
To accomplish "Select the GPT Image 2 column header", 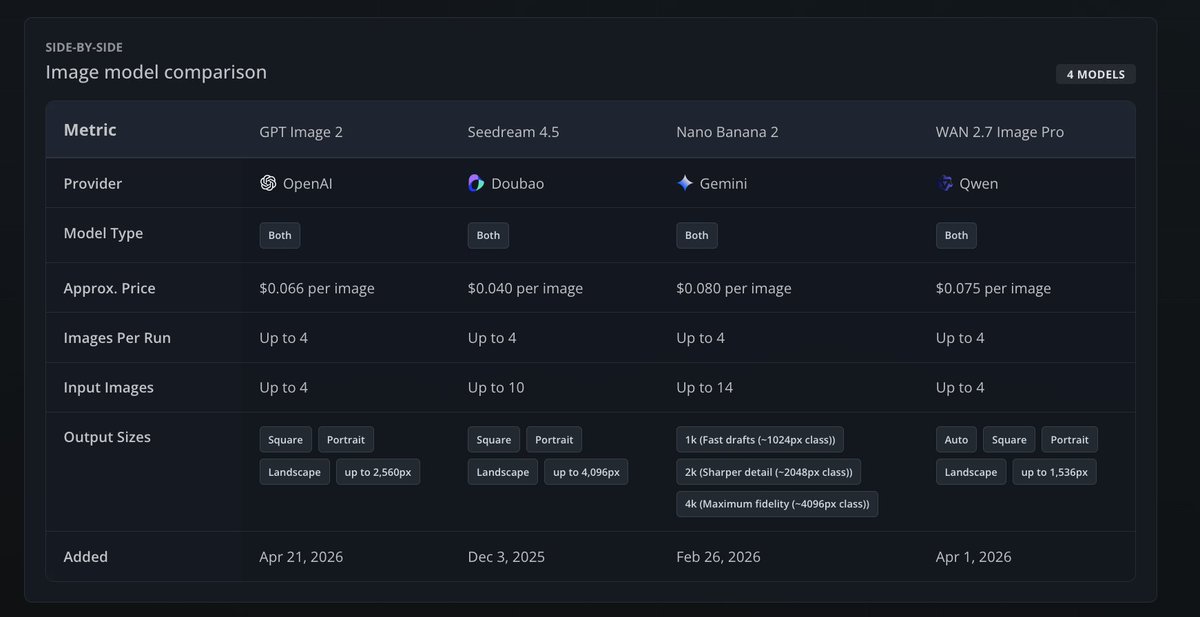I will [301, 131].
